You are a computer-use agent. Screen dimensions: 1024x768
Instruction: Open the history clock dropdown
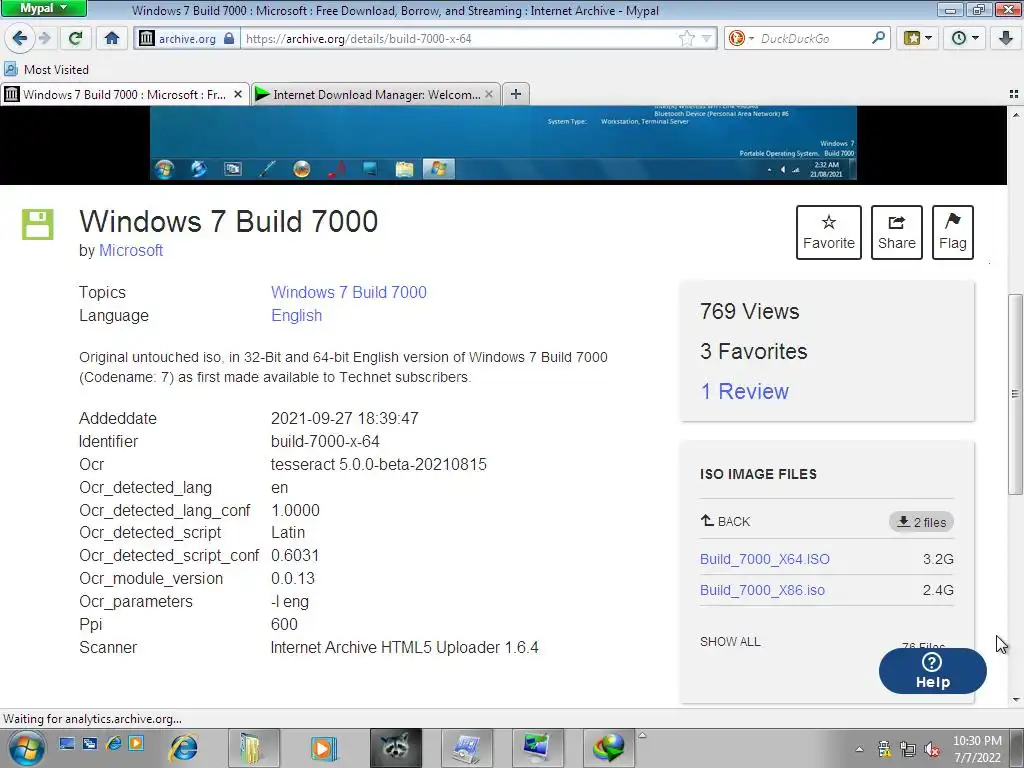click(965, 38)
